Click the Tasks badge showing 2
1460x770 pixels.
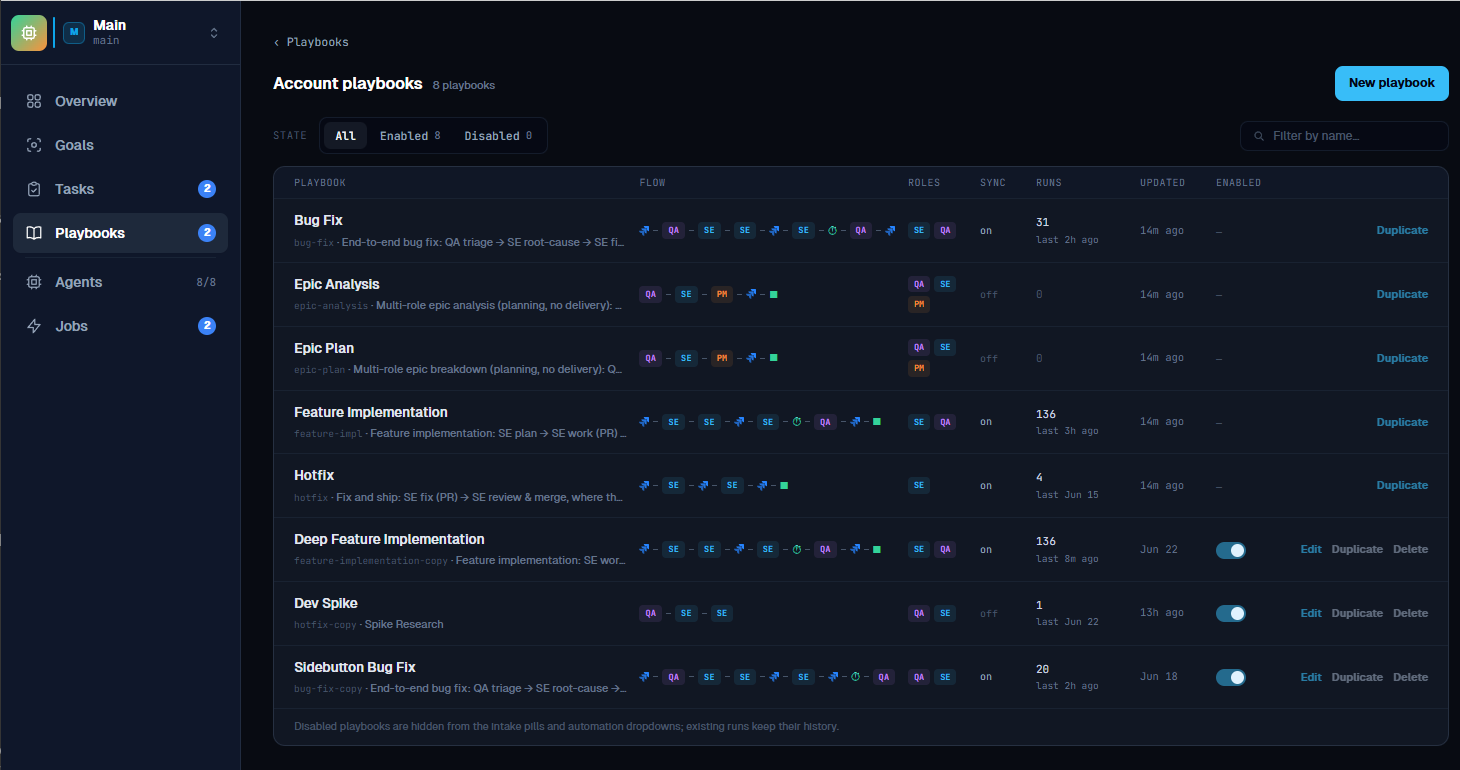(207, 189)
